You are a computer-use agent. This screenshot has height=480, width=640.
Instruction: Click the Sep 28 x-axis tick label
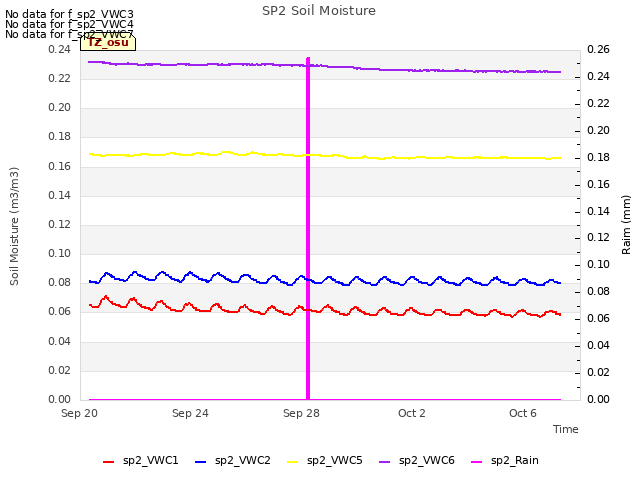301,413
